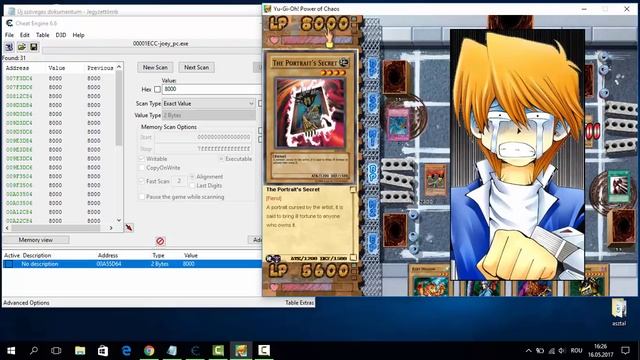Open volume control in system tray

pyautogui.click(x=562, y=351)
